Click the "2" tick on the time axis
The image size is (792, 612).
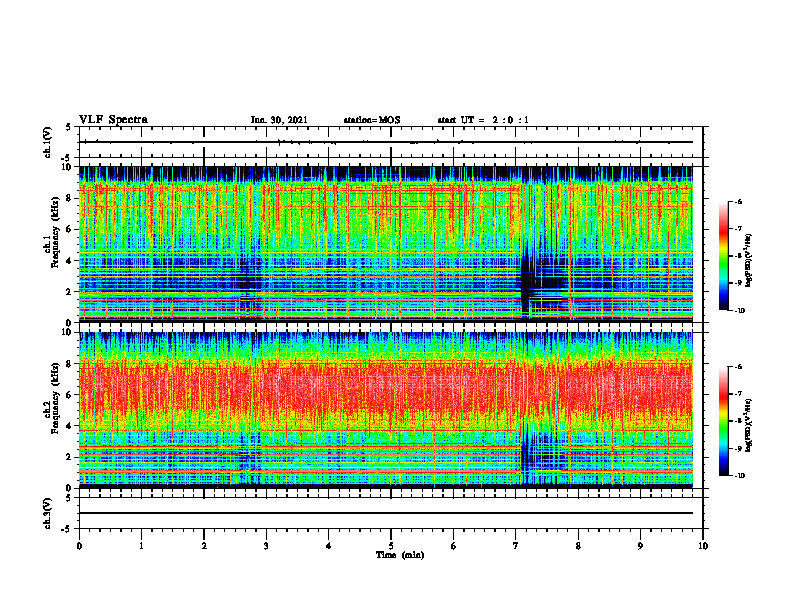pyautogui.click(x=204, y=546)
